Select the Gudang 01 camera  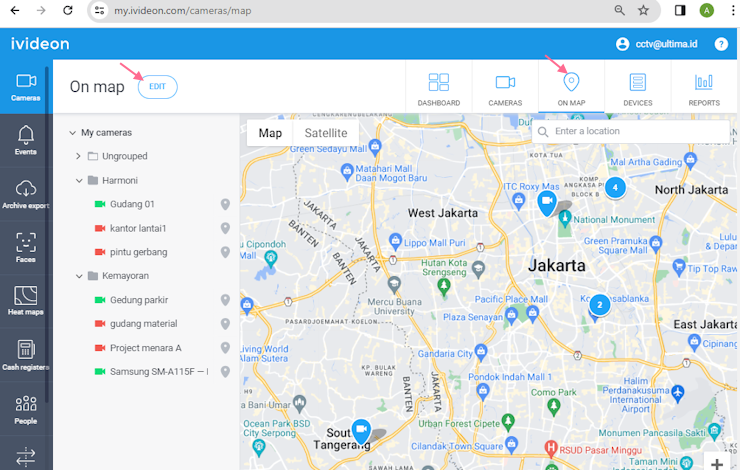[132, 204]
